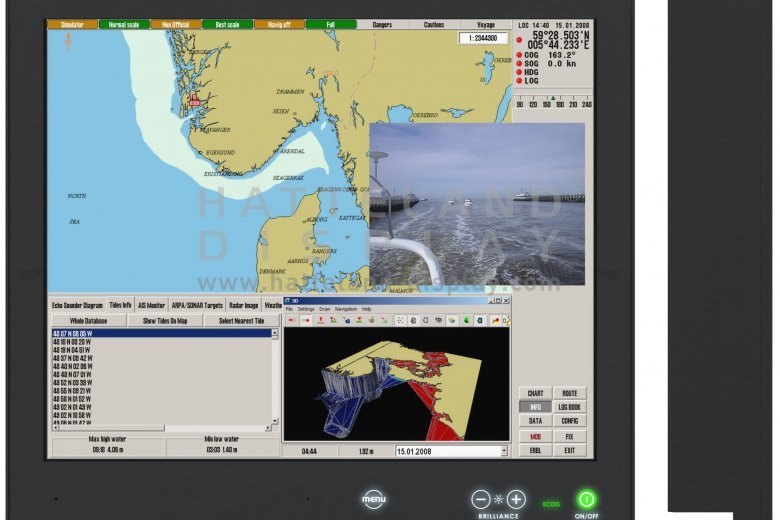Viewport: 780px width, 520px height.
Task: Click the heading scale bar under LOG
Action: pos(553,102)
